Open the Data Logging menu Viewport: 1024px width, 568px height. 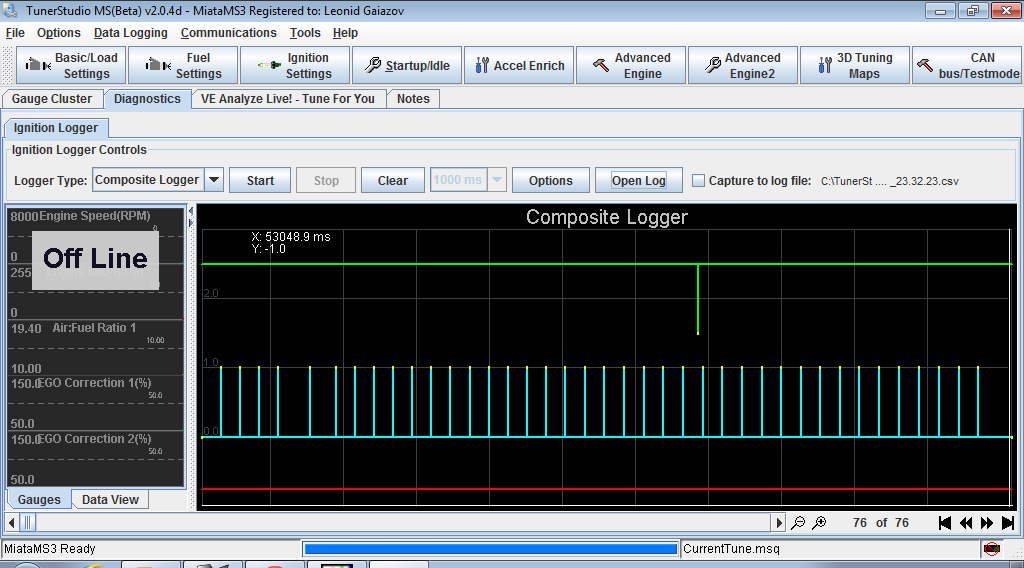coord(131,33)
